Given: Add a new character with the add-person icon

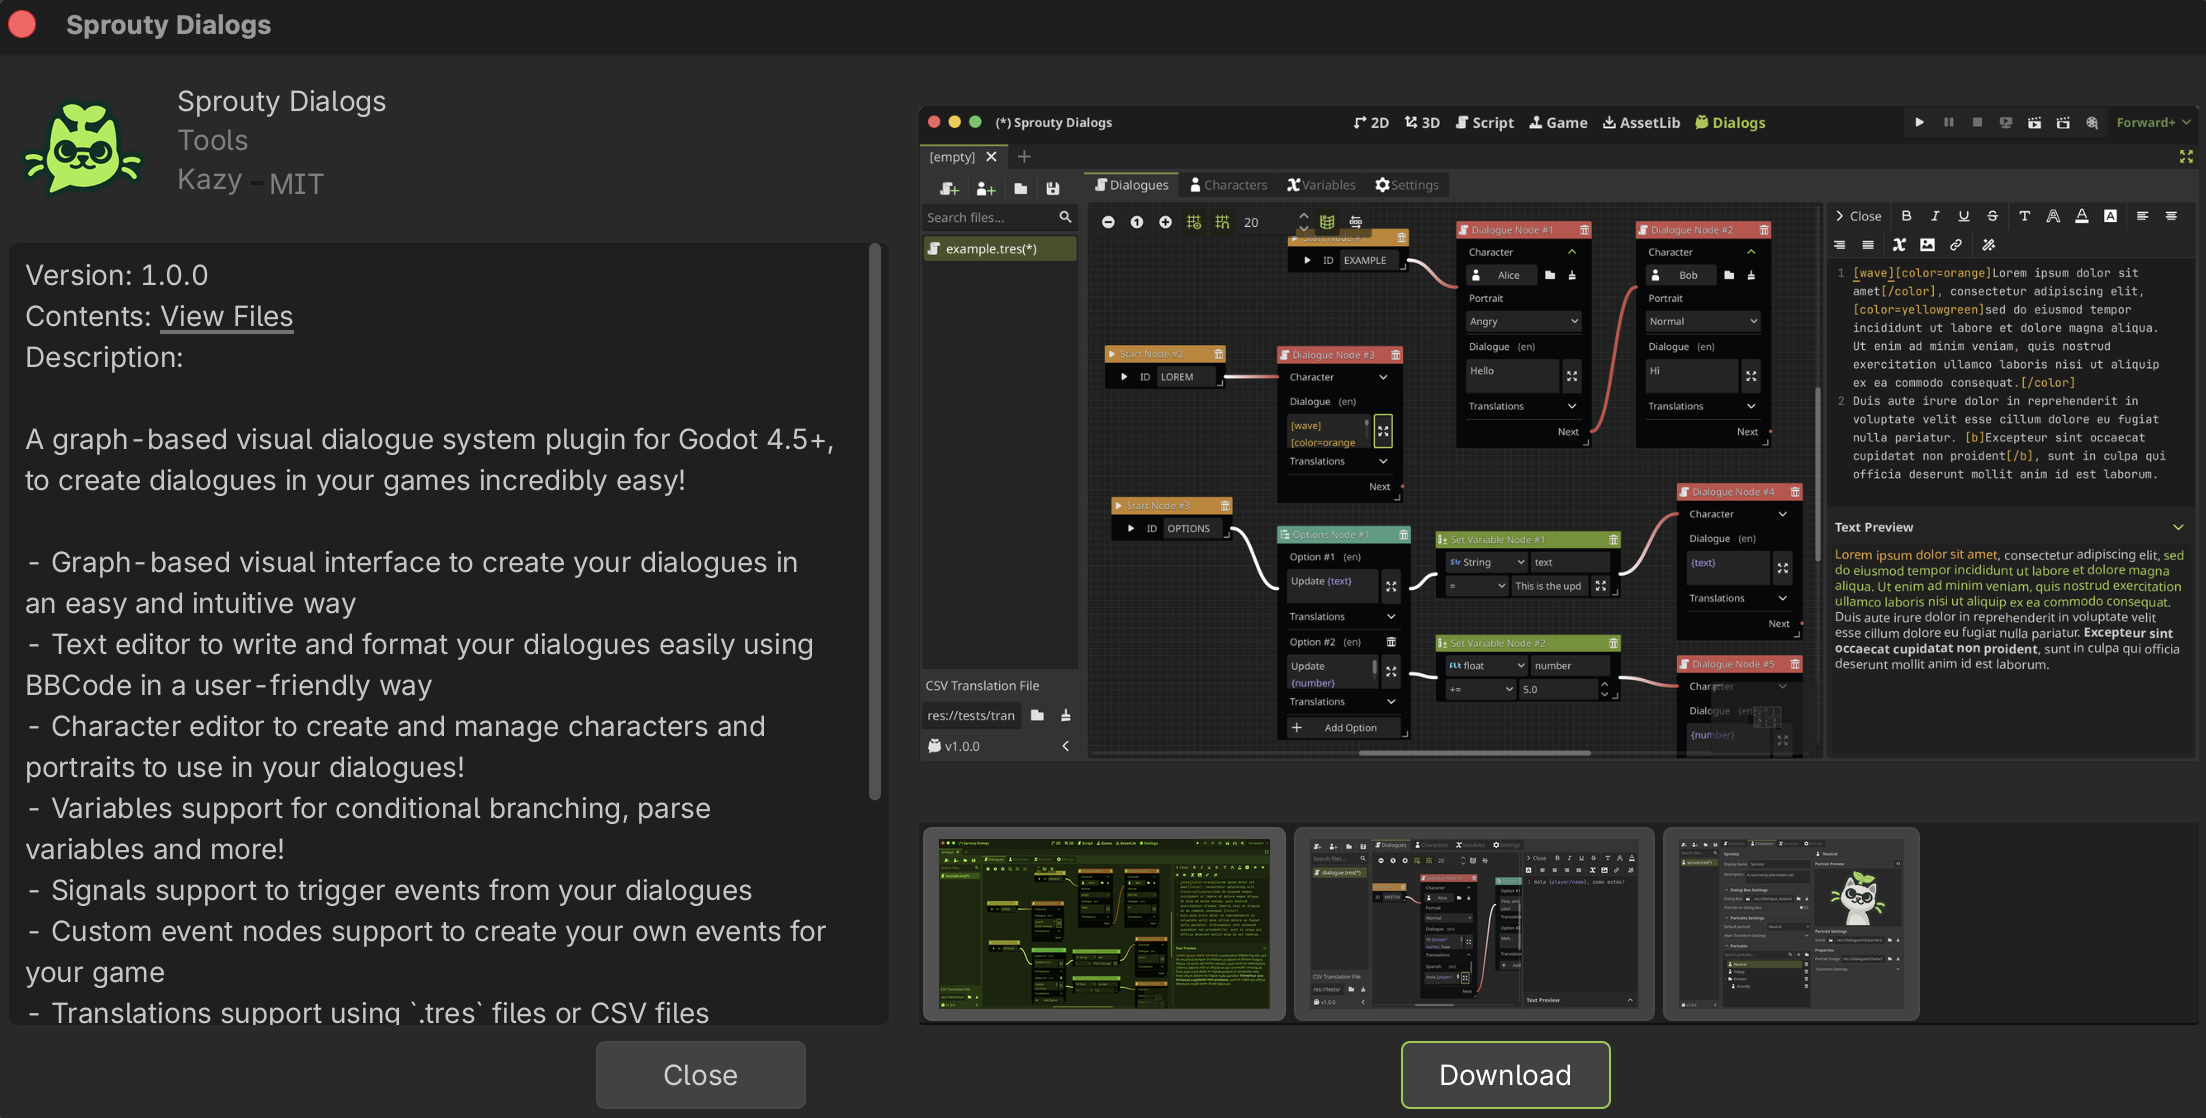Looking at the screenshot, I should 986,188.
